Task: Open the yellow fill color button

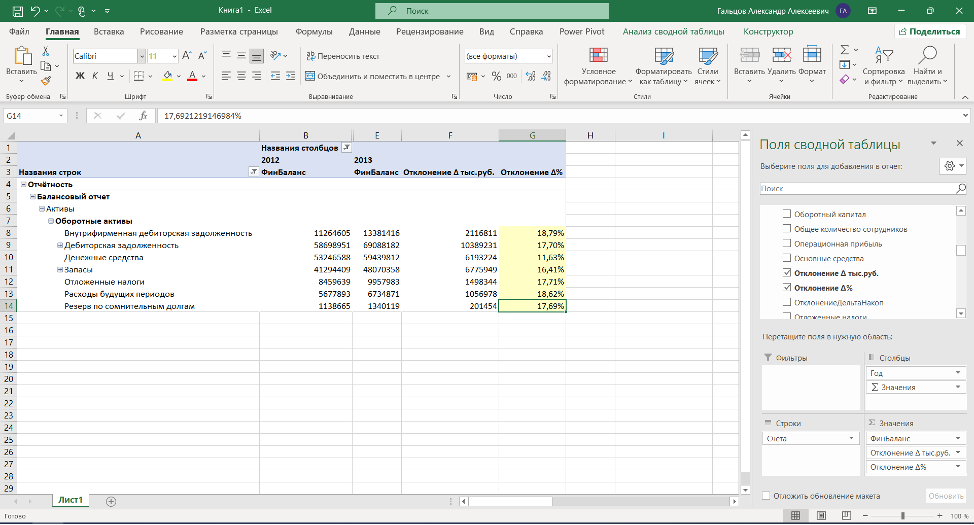Action: [x=167, y=76]
